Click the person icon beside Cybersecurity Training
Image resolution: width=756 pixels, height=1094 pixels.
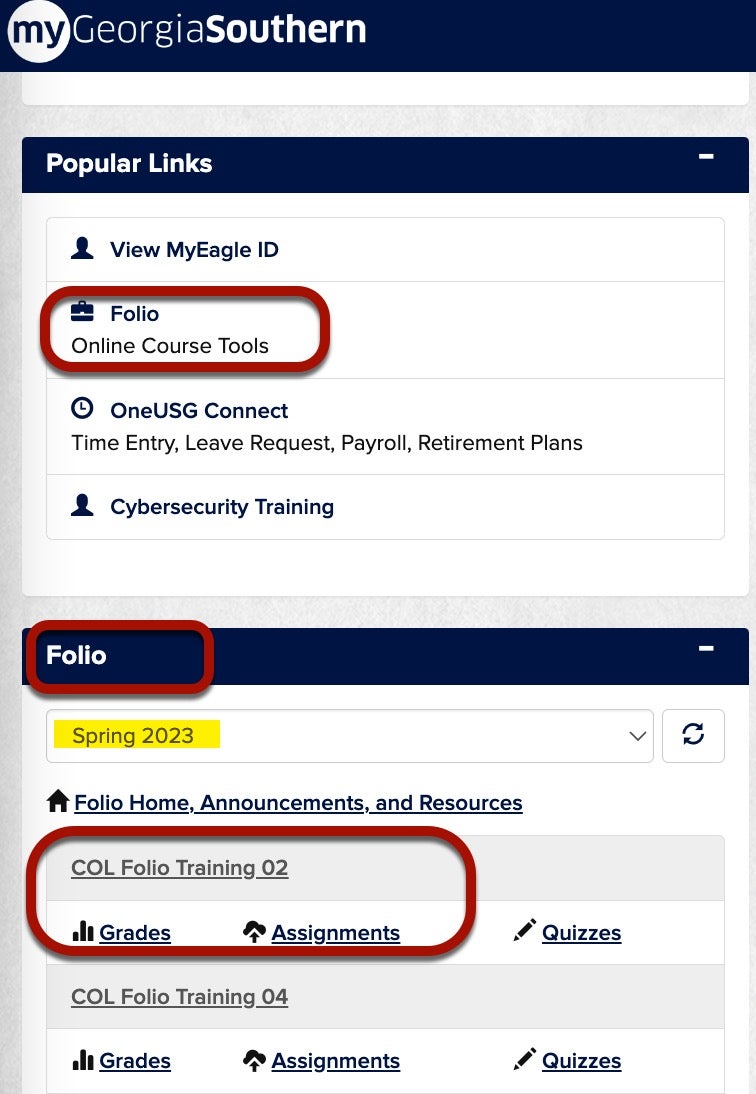coord(84,506)
